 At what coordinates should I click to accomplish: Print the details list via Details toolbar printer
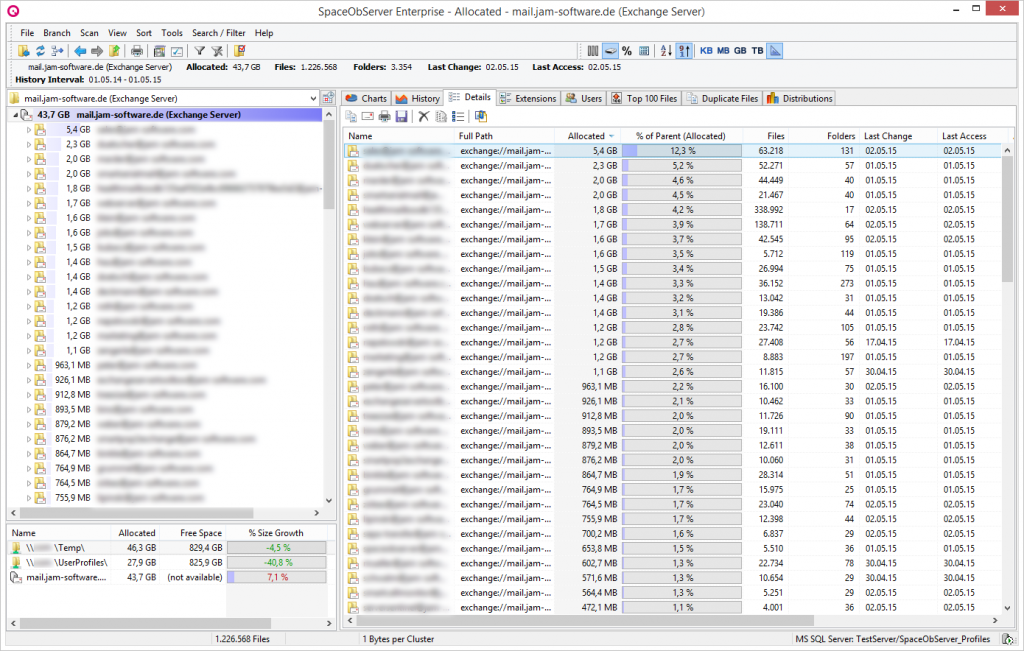pyautogui.click(x=385, y=116)
